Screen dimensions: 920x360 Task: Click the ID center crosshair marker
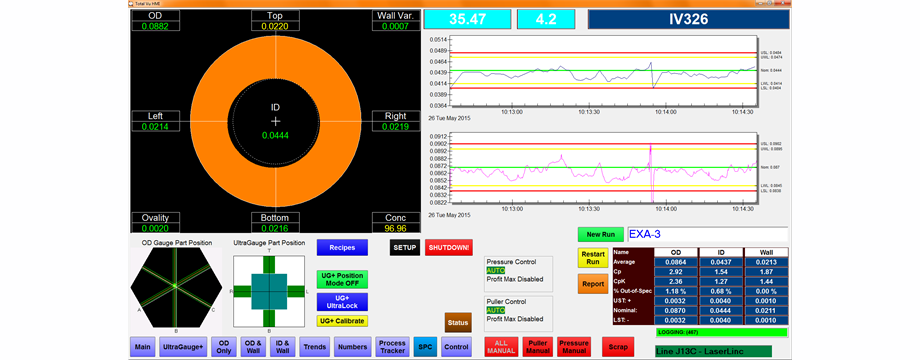(276, 121)
